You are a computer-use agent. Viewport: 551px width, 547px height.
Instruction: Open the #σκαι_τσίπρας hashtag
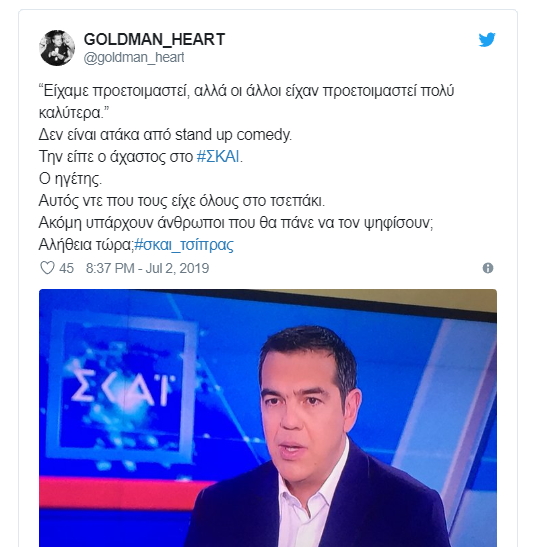point(184,245)
